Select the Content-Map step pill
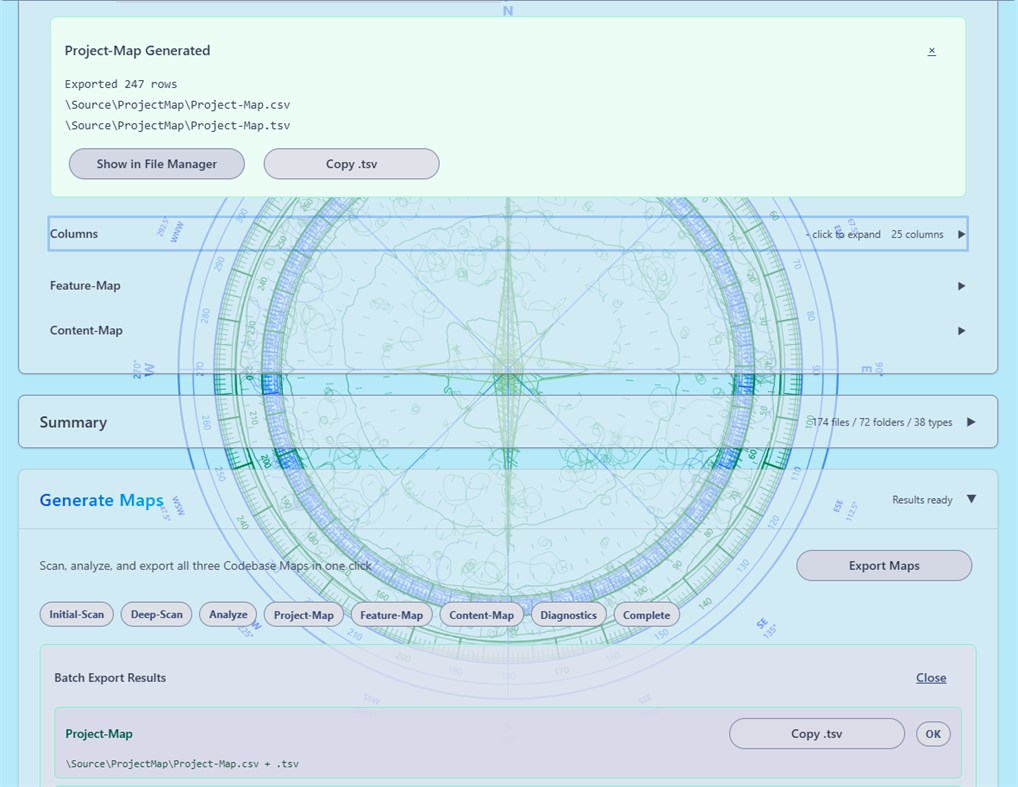This screenshot has height=787, width=1018. coord(481,615)
